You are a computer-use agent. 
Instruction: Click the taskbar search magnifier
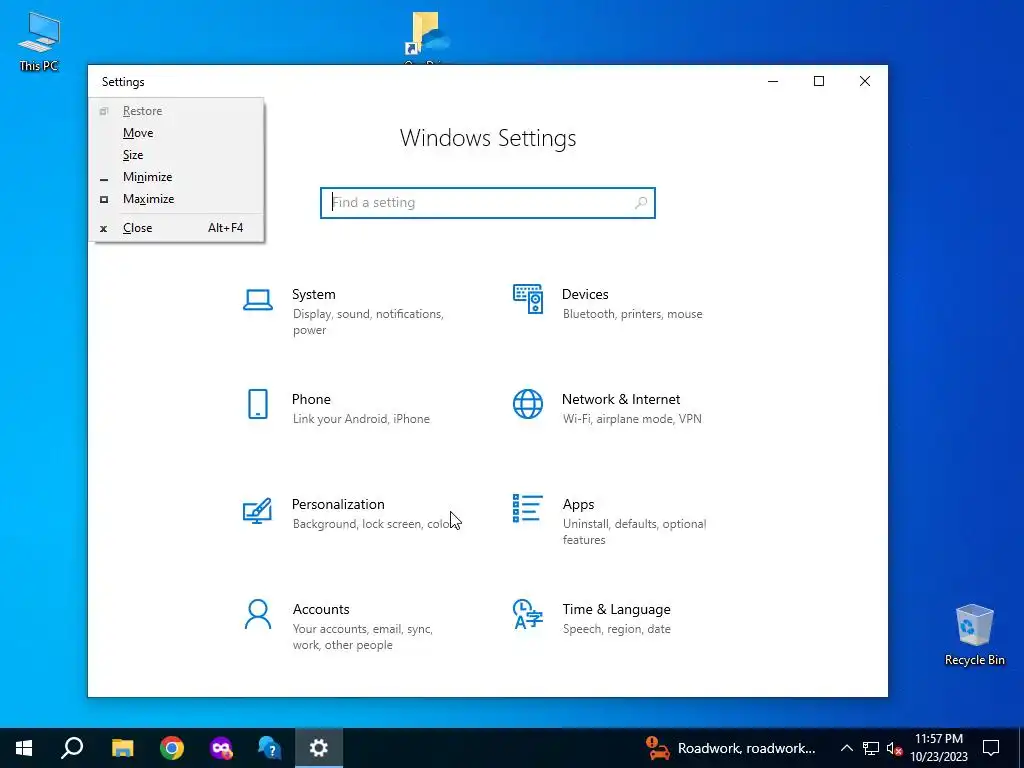72,748
